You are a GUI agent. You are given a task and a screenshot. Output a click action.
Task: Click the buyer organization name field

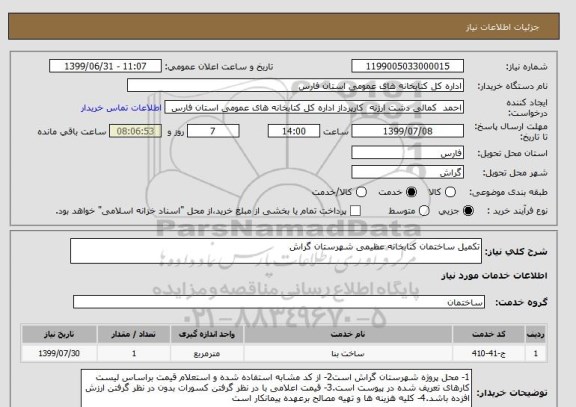[x=295, y=86]
